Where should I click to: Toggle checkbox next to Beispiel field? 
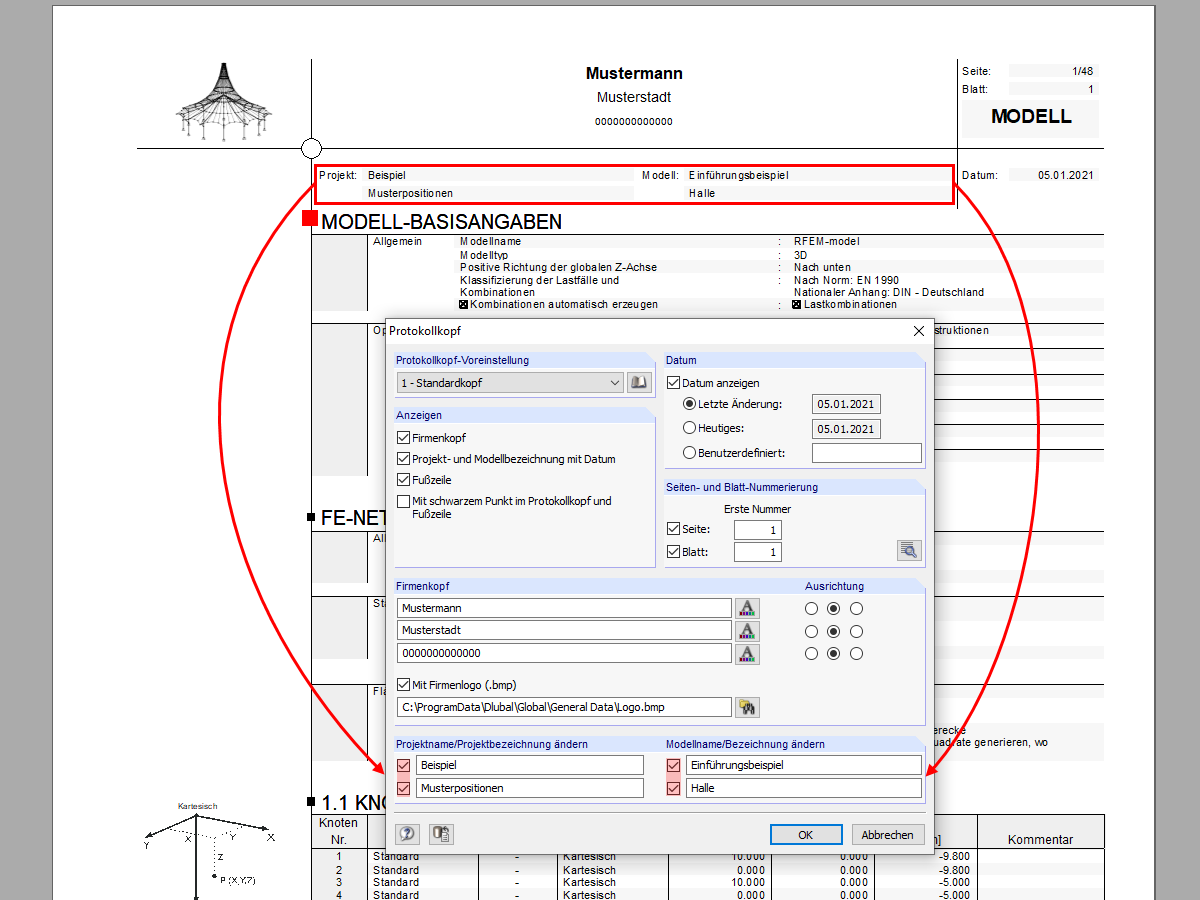point(404,765)
